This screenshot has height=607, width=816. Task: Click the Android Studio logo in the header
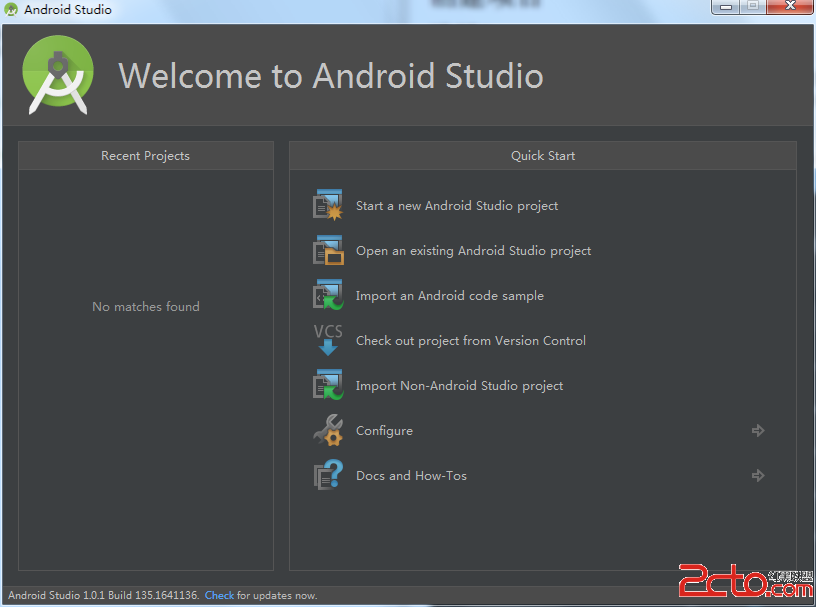[58, 74]
